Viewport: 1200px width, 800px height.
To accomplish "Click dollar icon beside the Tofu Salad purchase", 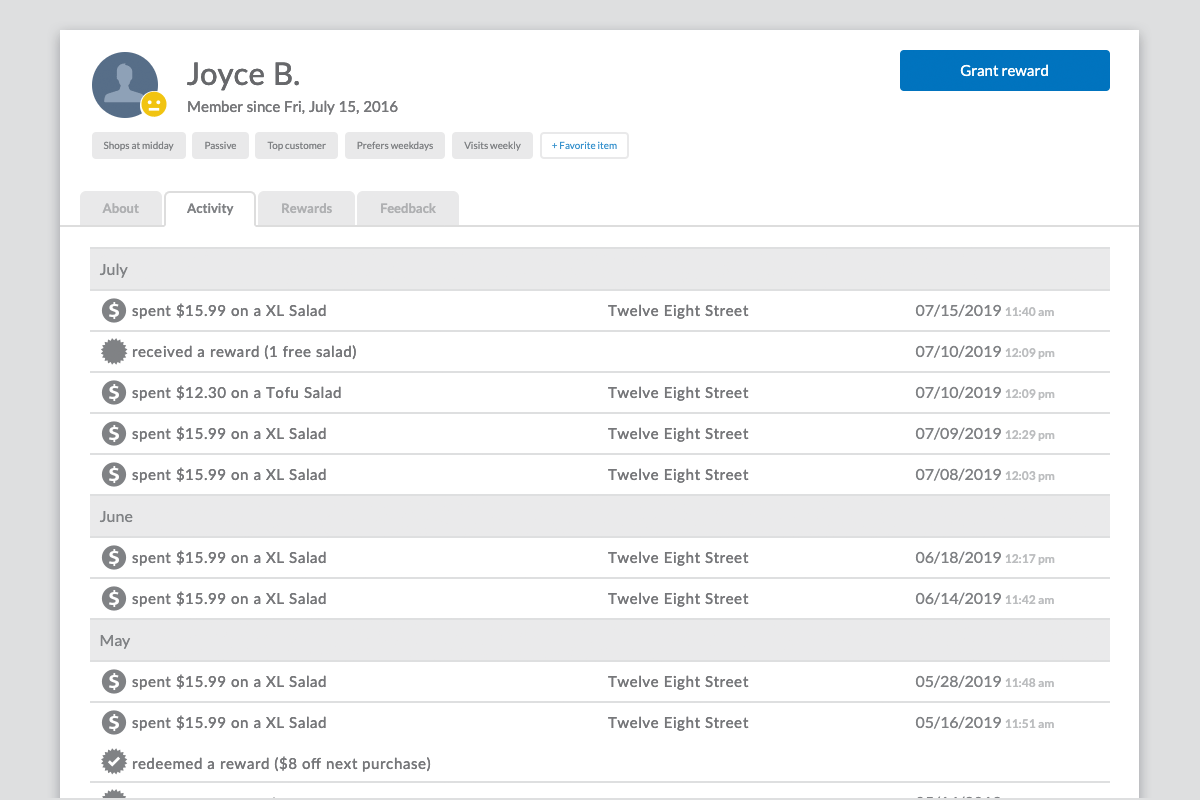I will coord(114,393).
